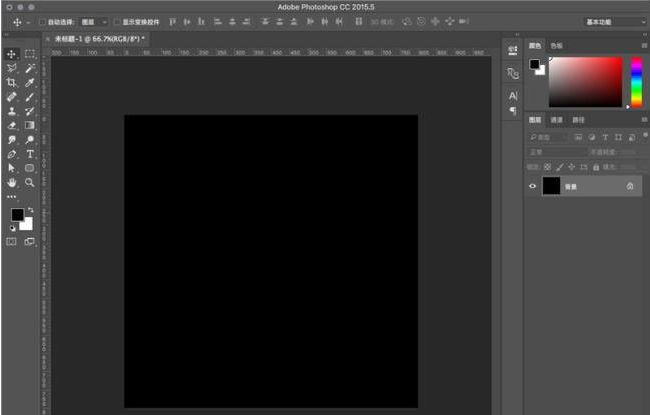Hide the 背景 layer with eye icon
Viewport: 650px width, 415px height.
click(x=532, y=186)
